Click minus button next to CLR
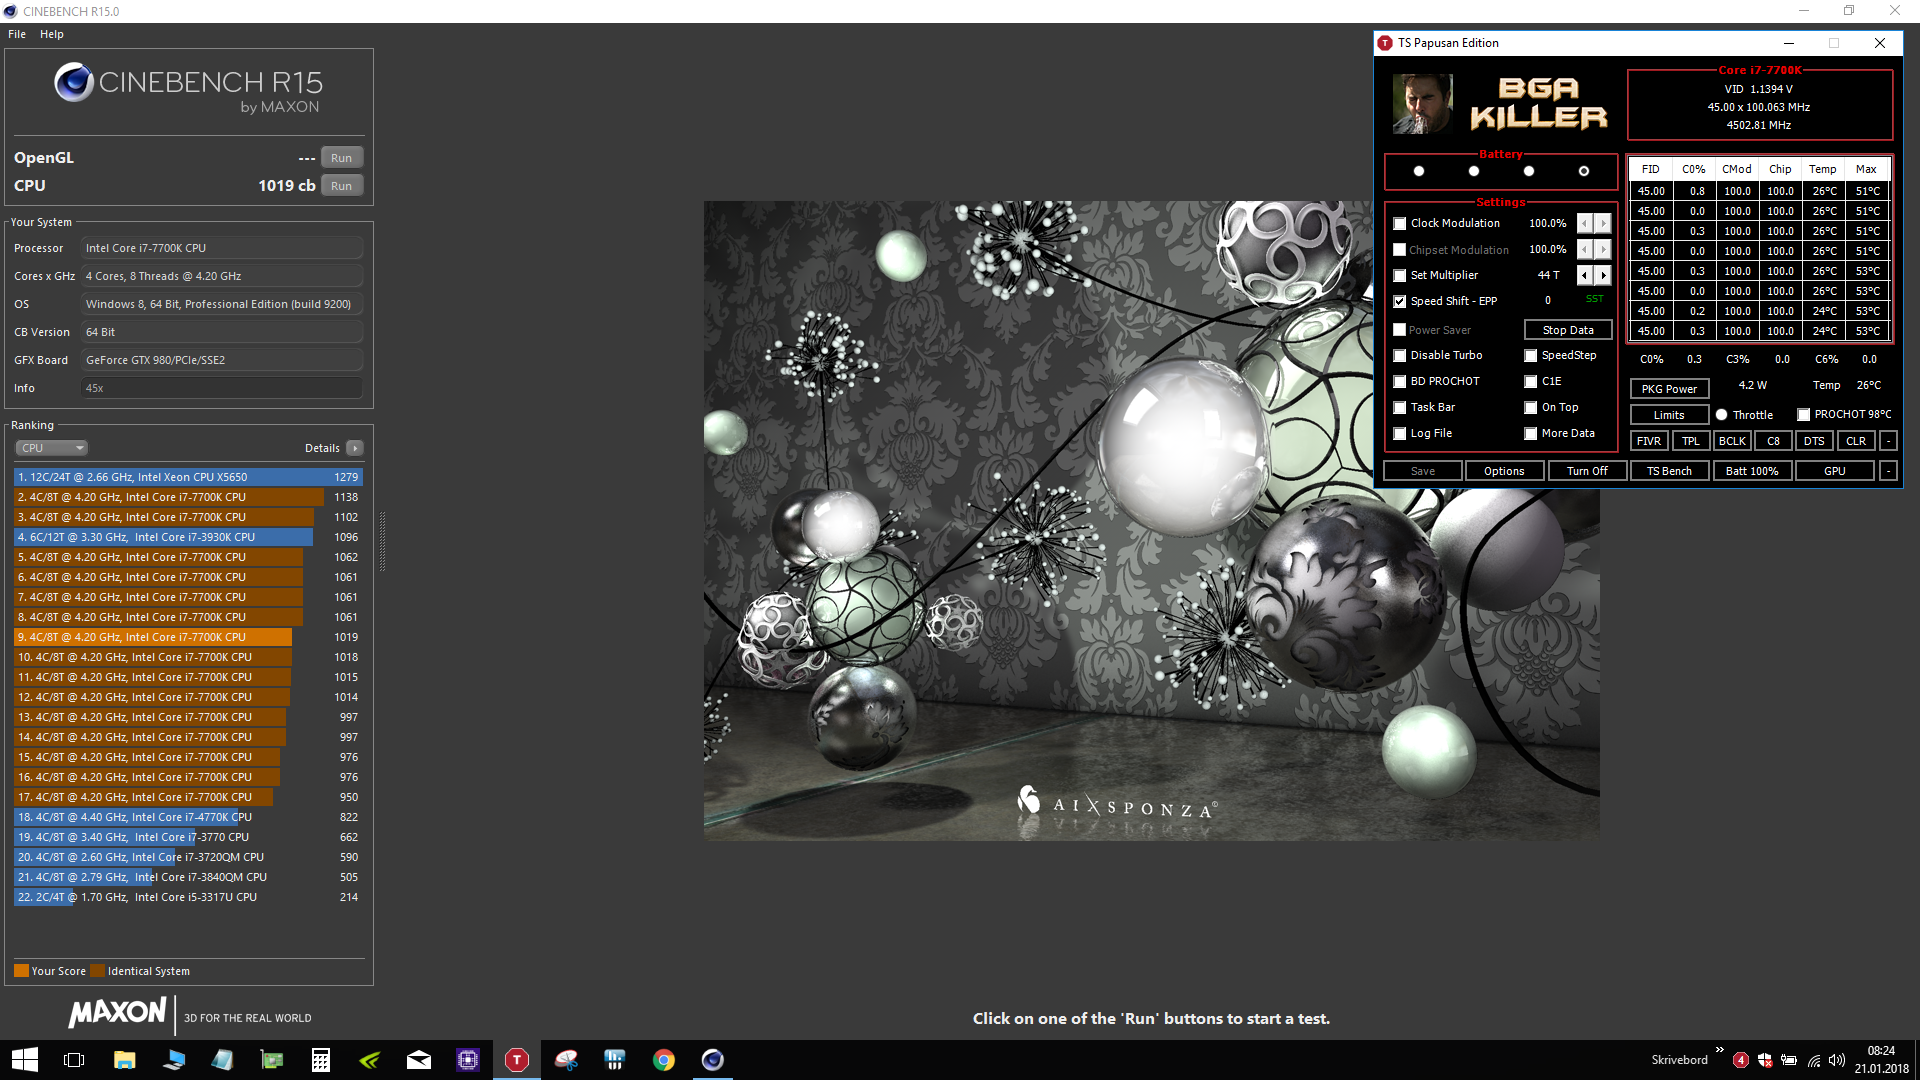The width and height of the screenshot is (1920, 1080). coord(1889,441)
